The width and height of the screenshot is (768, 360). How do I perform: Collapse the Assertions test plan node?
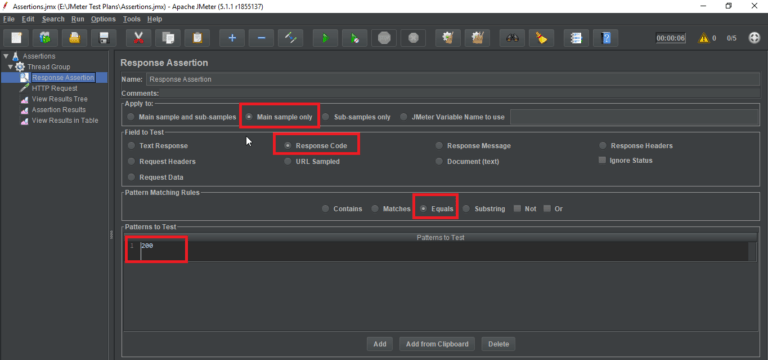click(x=5, y=56)
